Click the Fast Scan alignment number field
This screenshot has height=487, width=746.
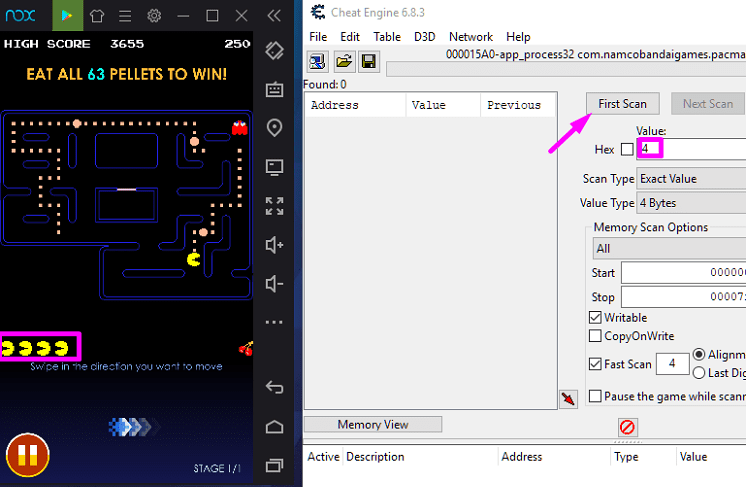point(672,364)
